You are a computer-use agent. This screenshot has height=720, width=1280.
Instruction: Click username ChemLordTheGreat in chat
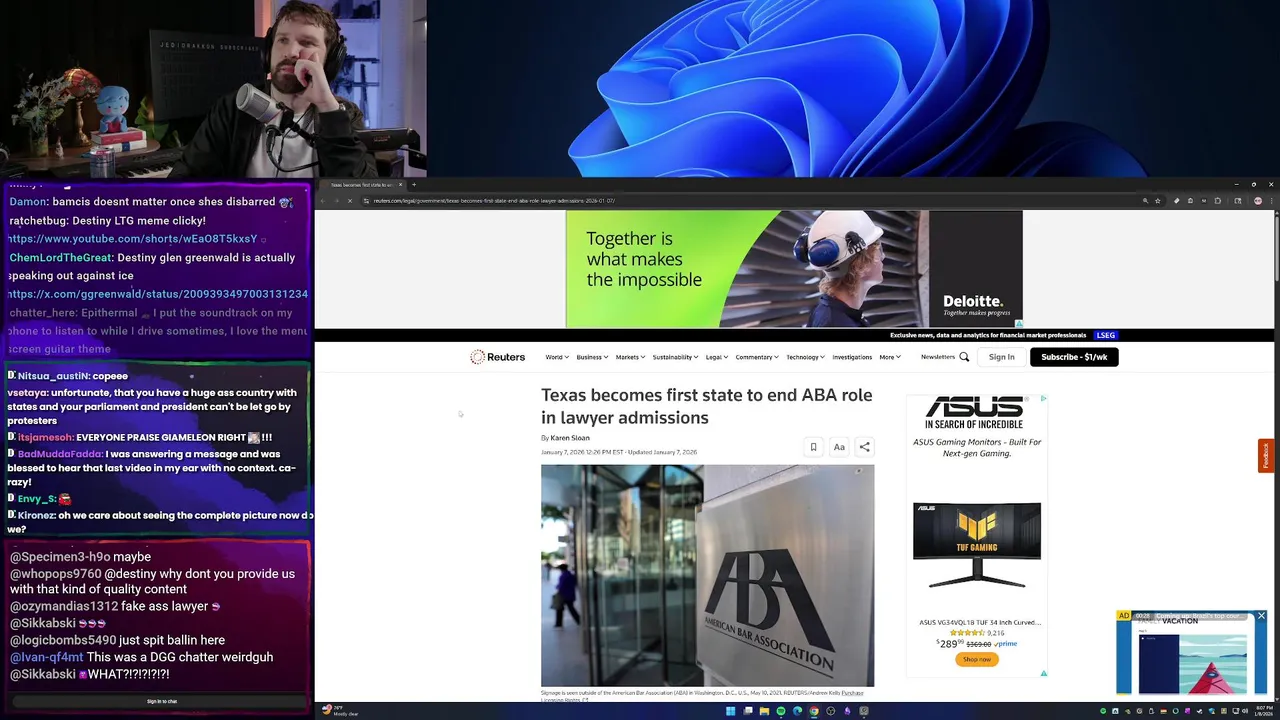click(61, 258)
